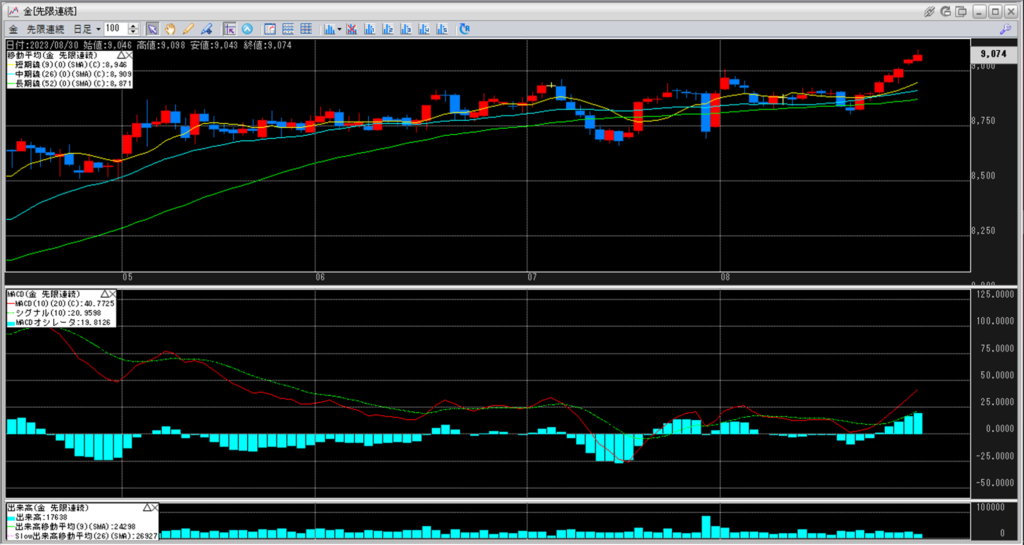Image resolution: width=1024 pixels, height=545 pixels.
Task: Click the blue circle up-arrow icon
Action: [x=248, y=28]
